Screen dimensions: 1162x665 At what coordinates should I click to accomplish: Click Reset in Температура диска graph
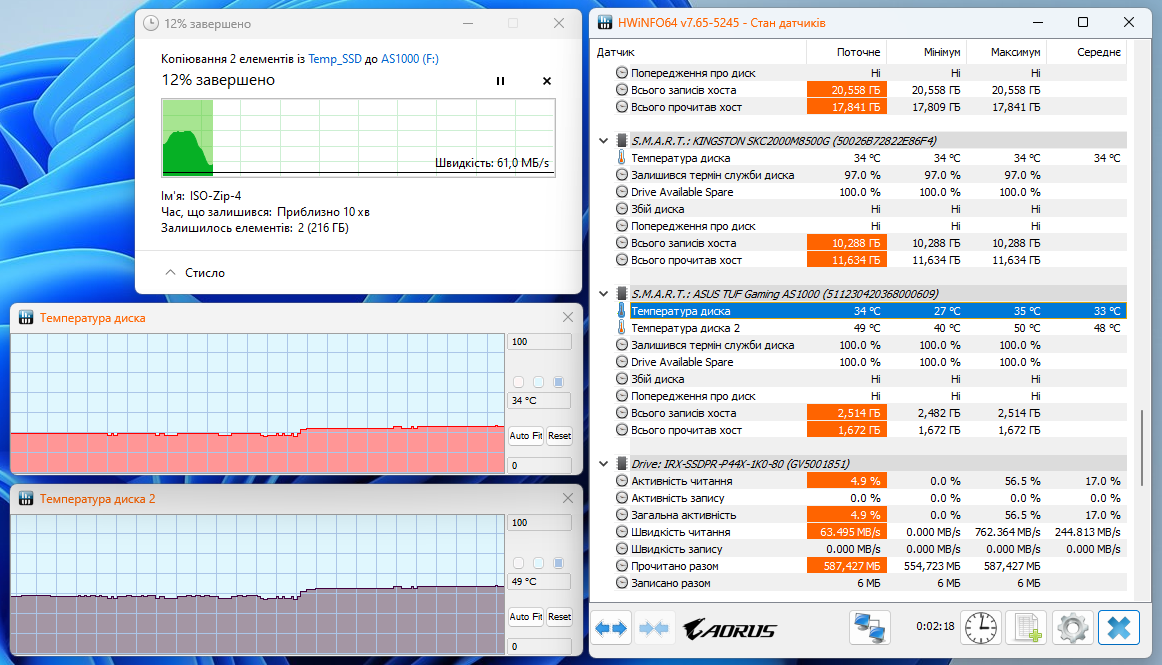click(560, 435)
